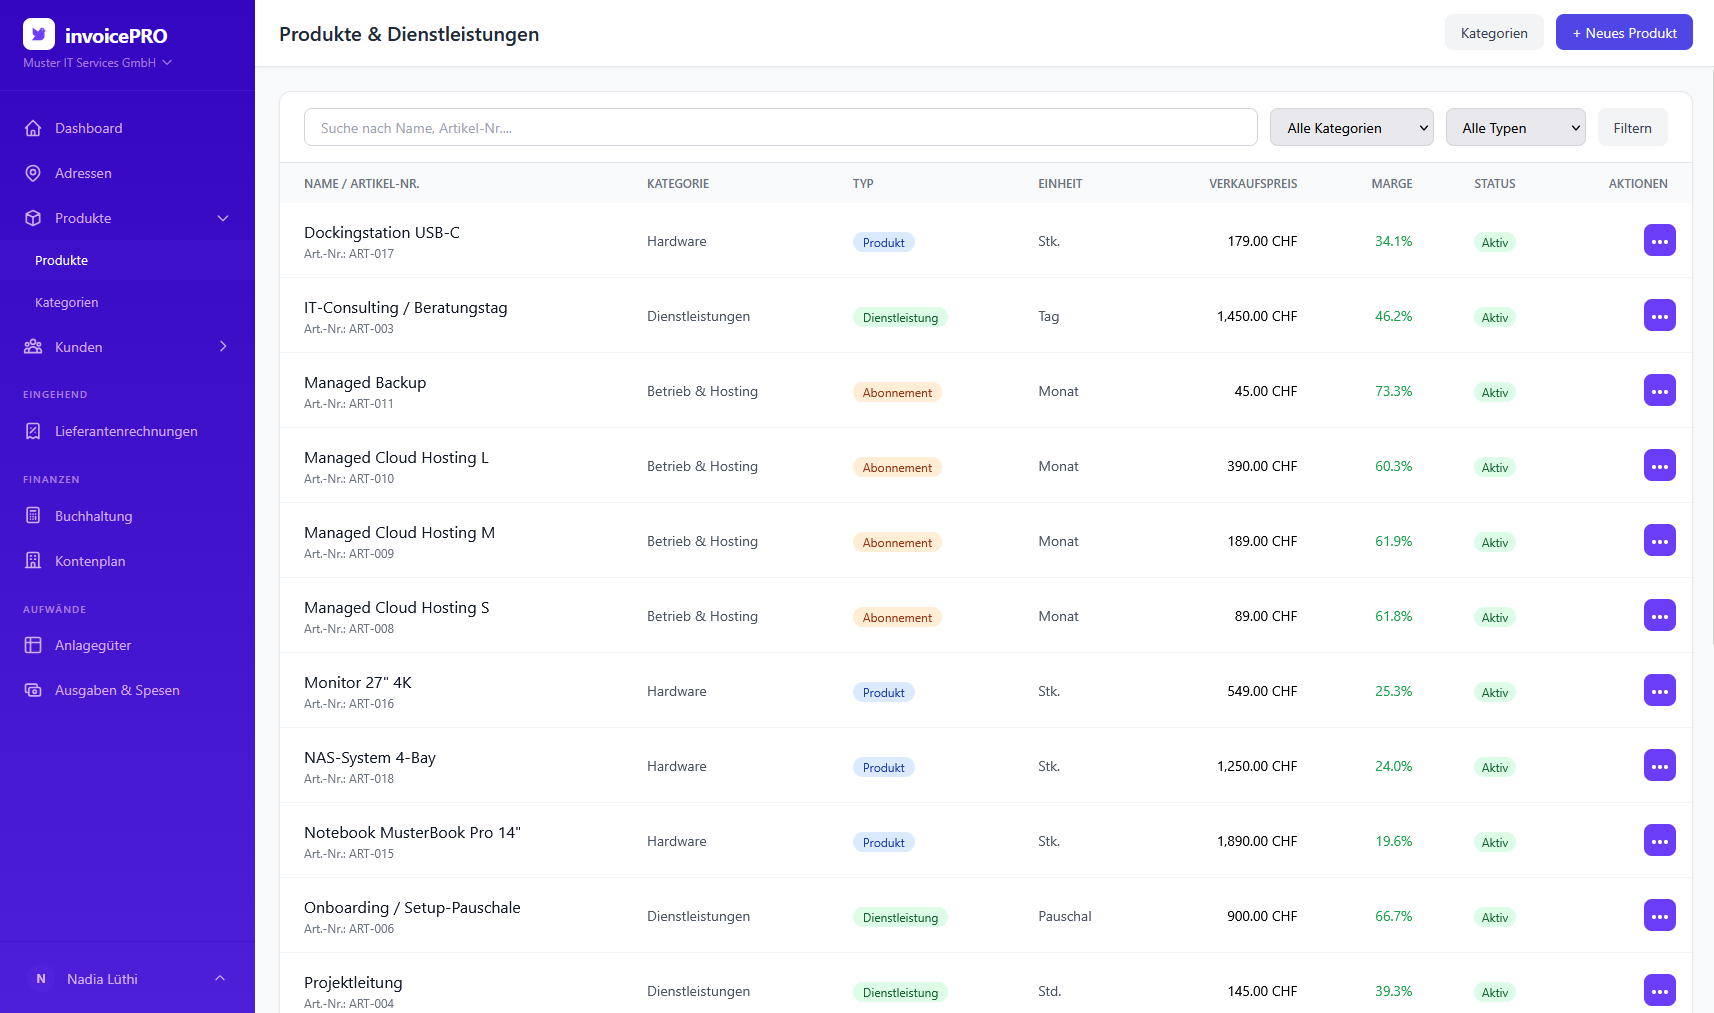Click the Status column header

pyautogui.click(x=1495, y=184)
